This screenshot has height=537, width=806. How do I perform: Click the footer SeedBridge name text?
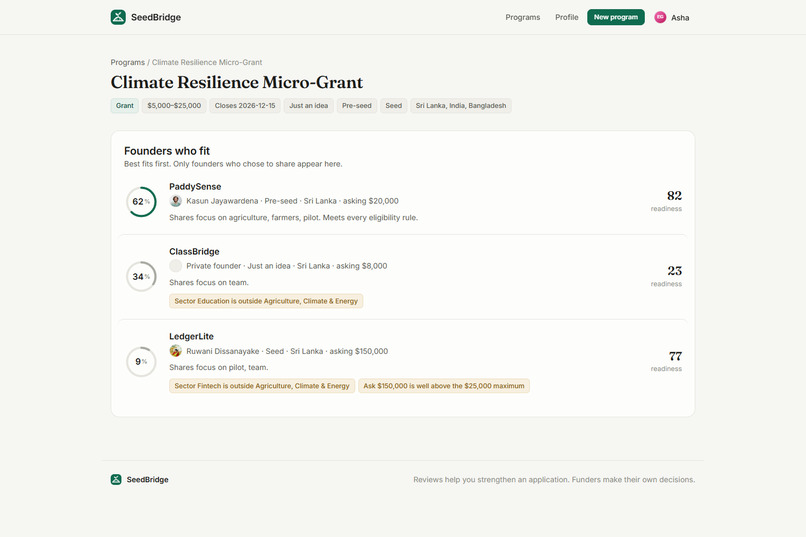point(148,479)
